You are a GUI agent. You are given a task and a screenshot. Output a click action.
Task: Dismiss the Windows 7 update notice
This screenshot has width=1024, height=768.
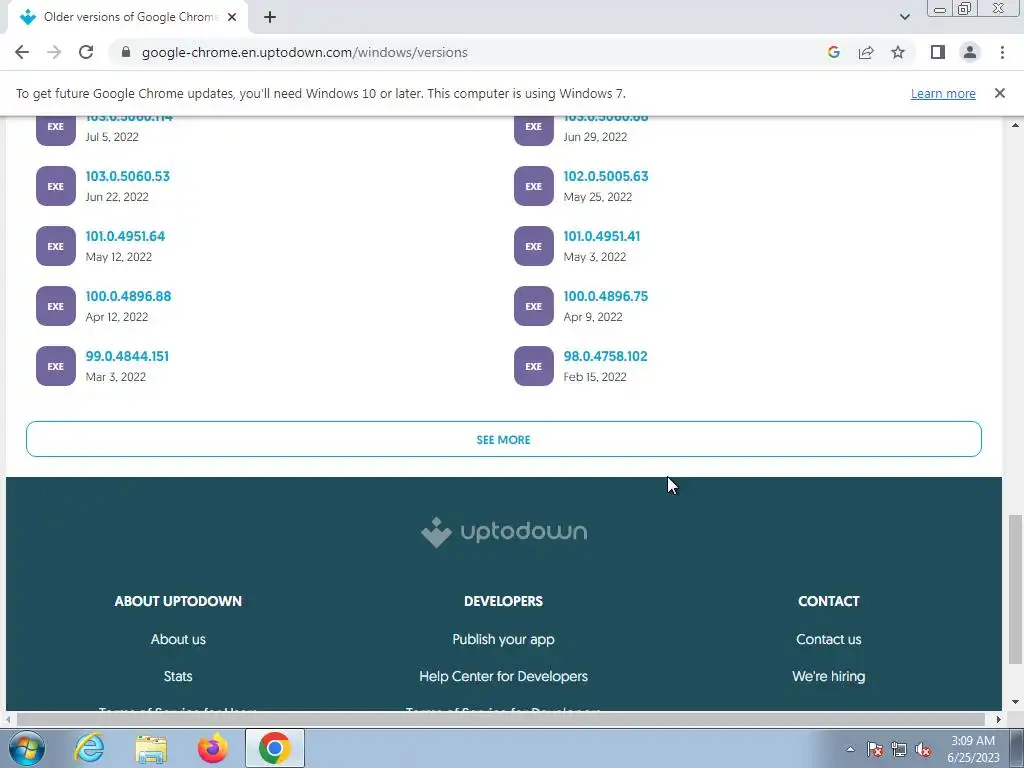point(999,93)
